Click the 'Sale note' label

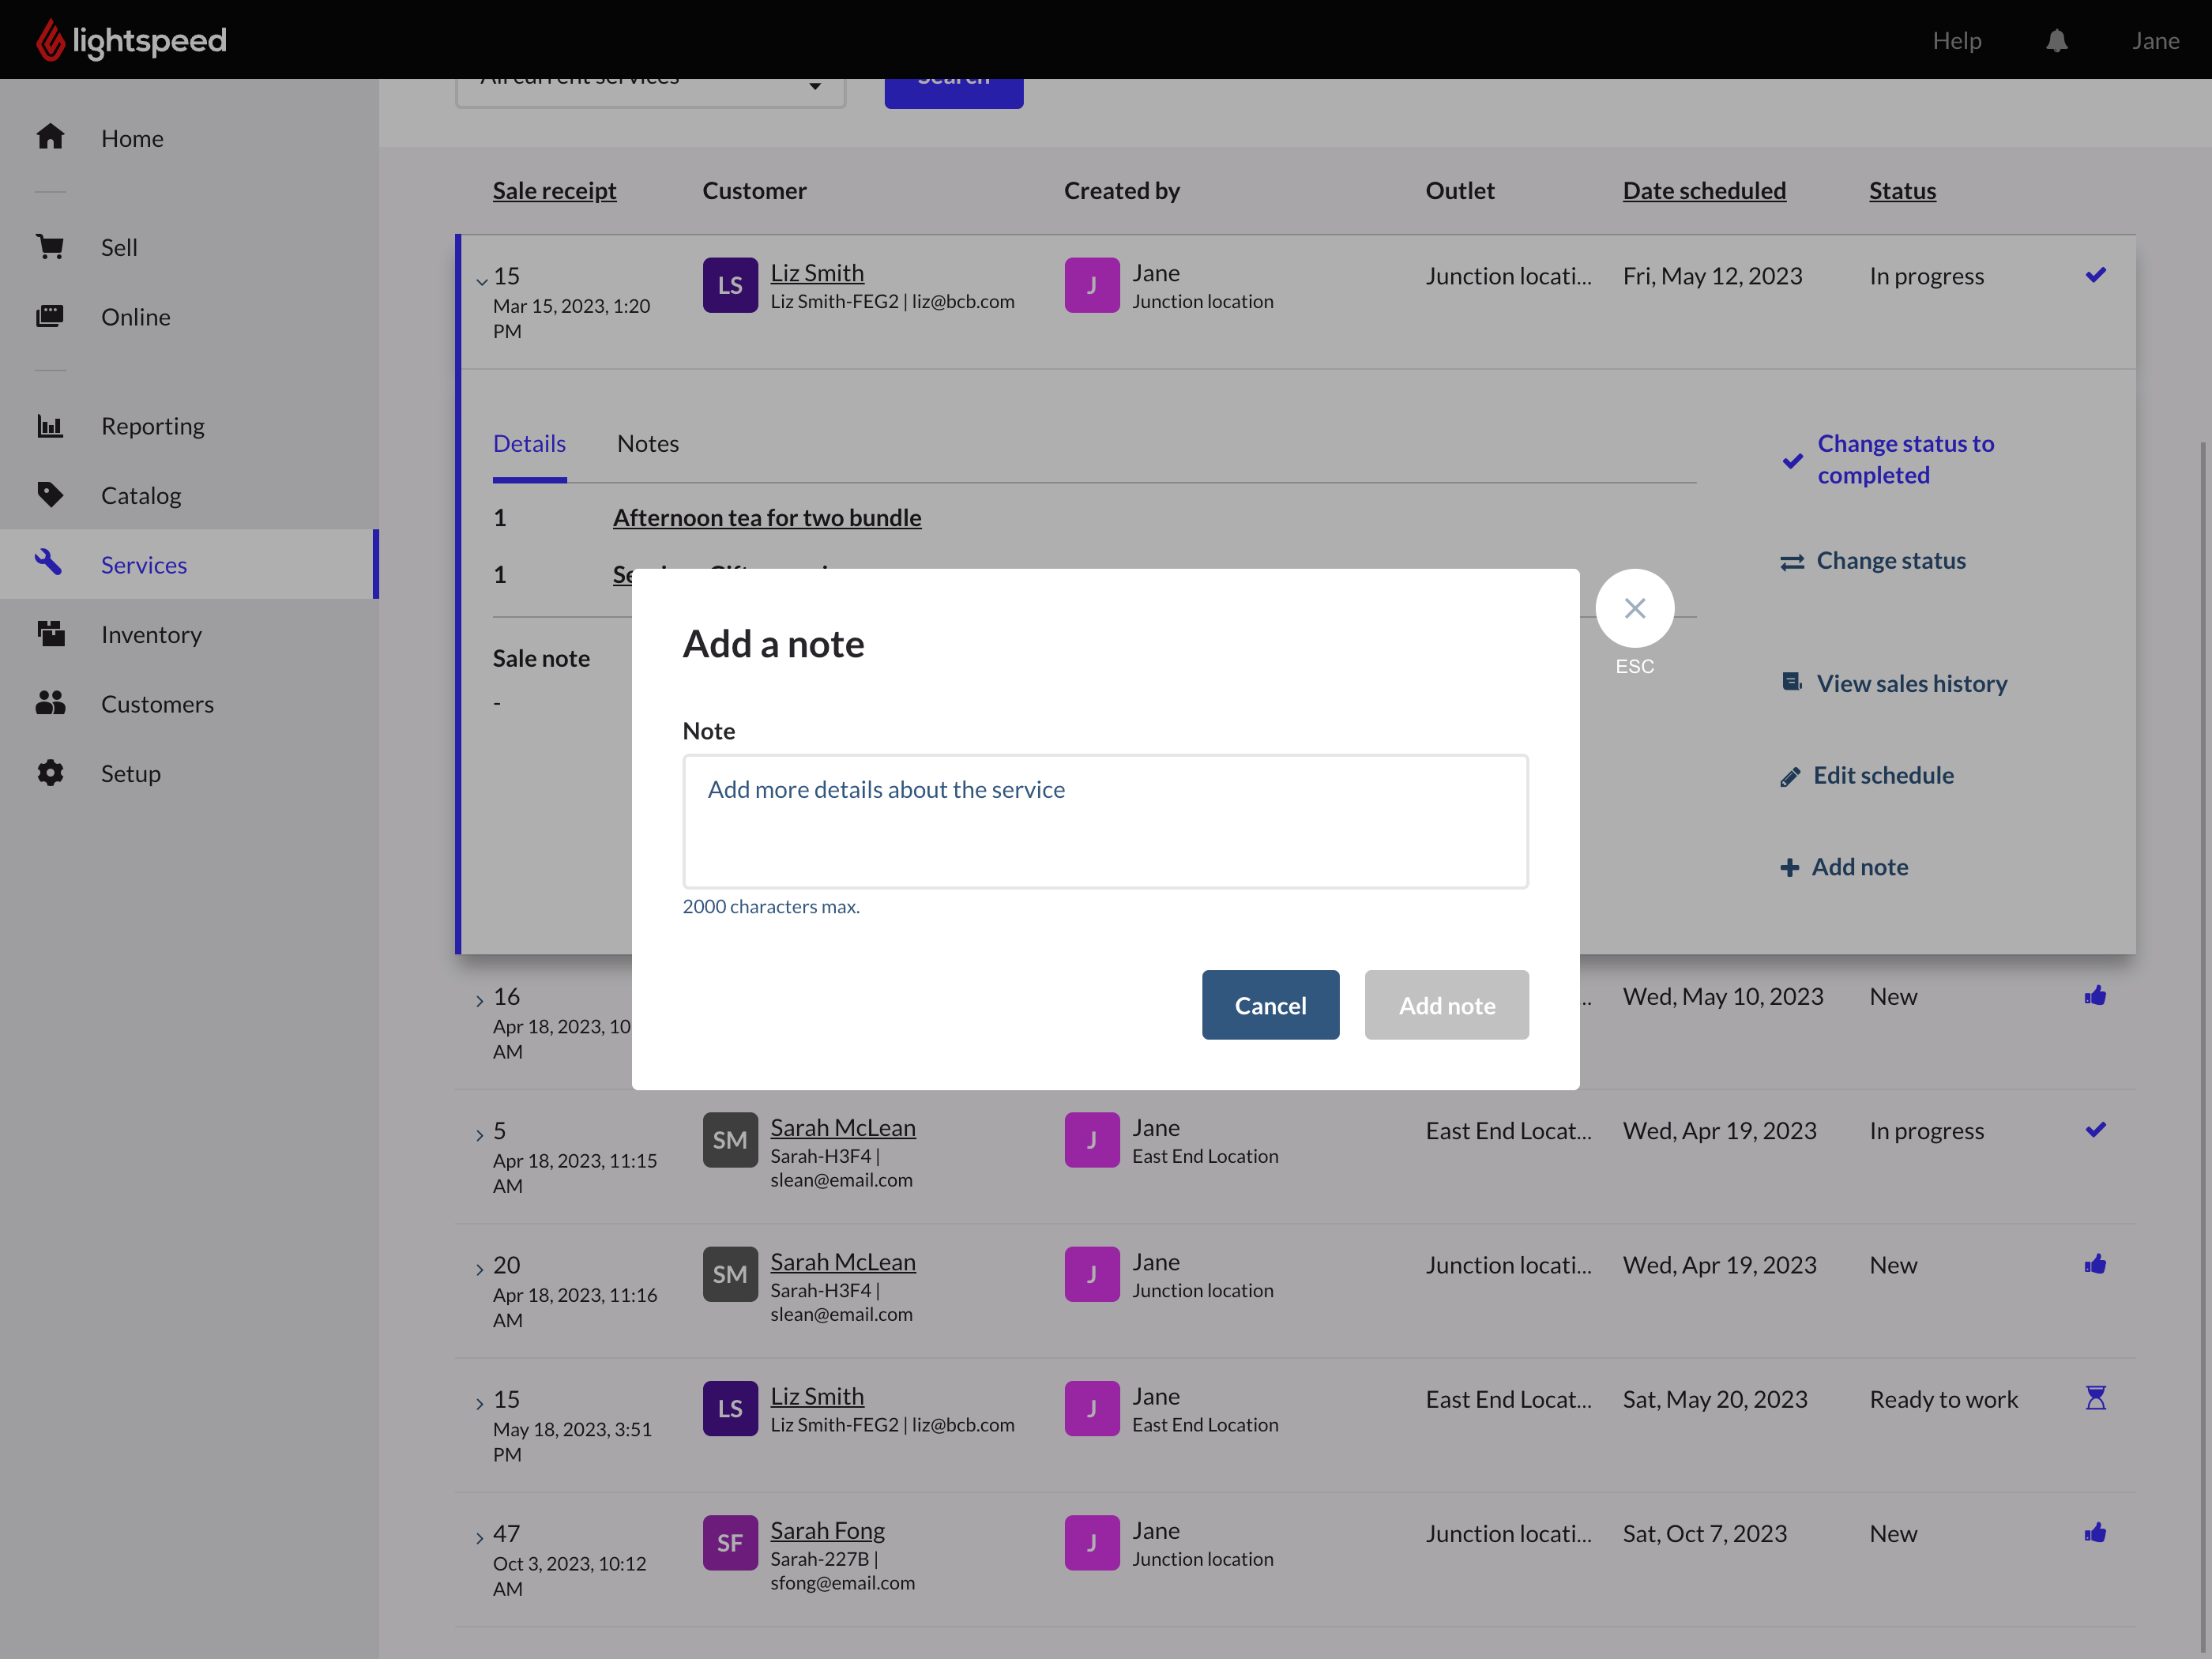tap(541, 658)
